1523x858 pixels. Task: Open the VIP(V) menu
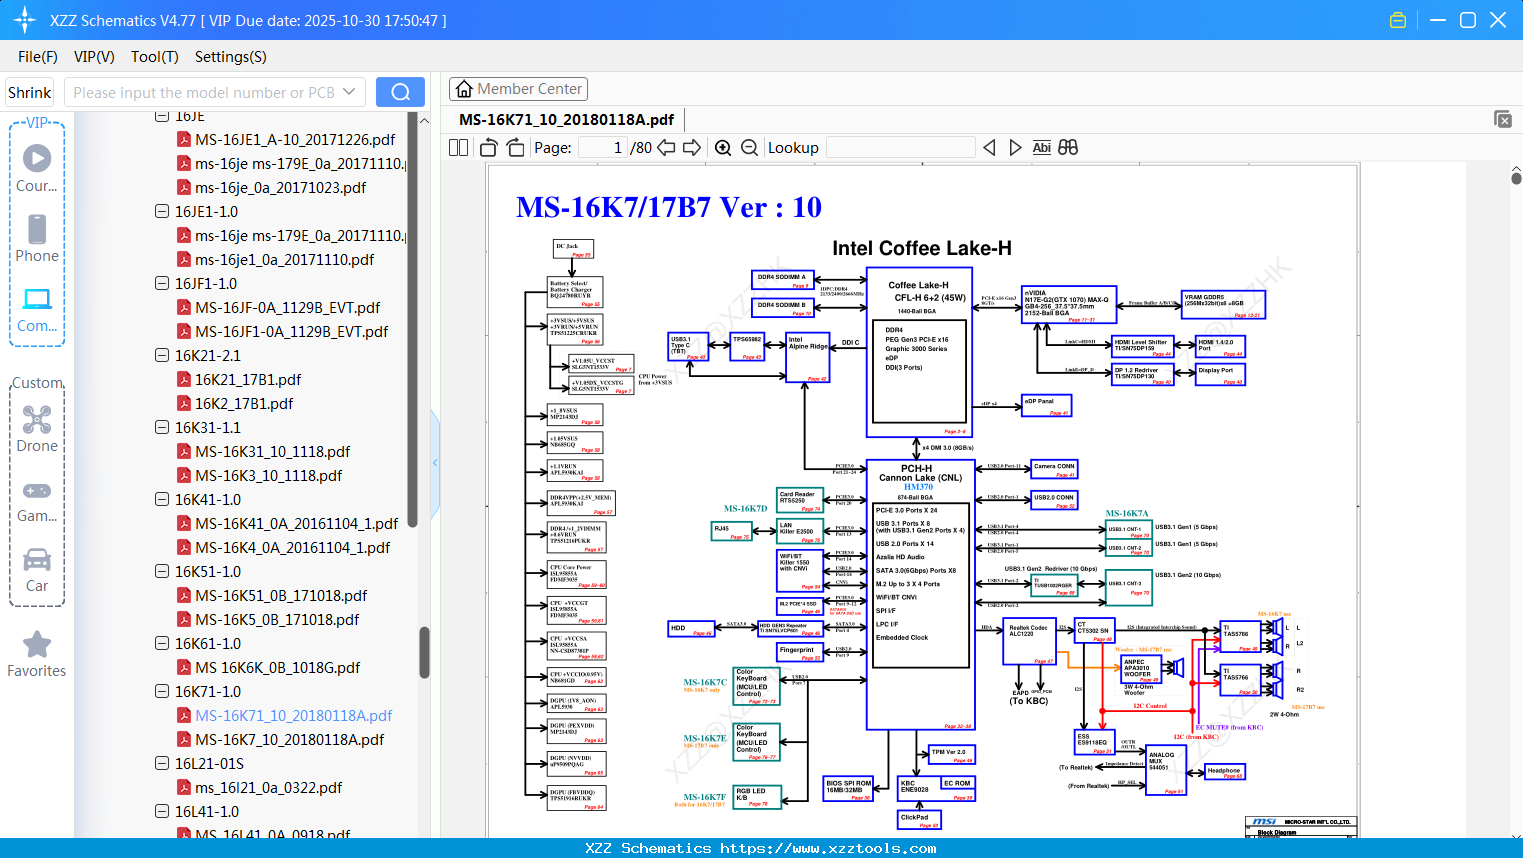point(94,57)
